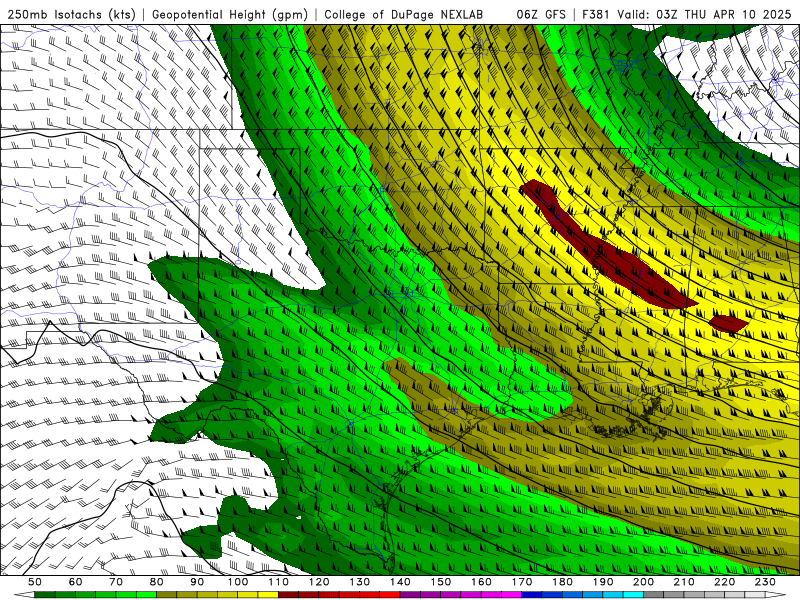
Task: Click the dark maroon swatch just after 110
Action: (289, 595)
